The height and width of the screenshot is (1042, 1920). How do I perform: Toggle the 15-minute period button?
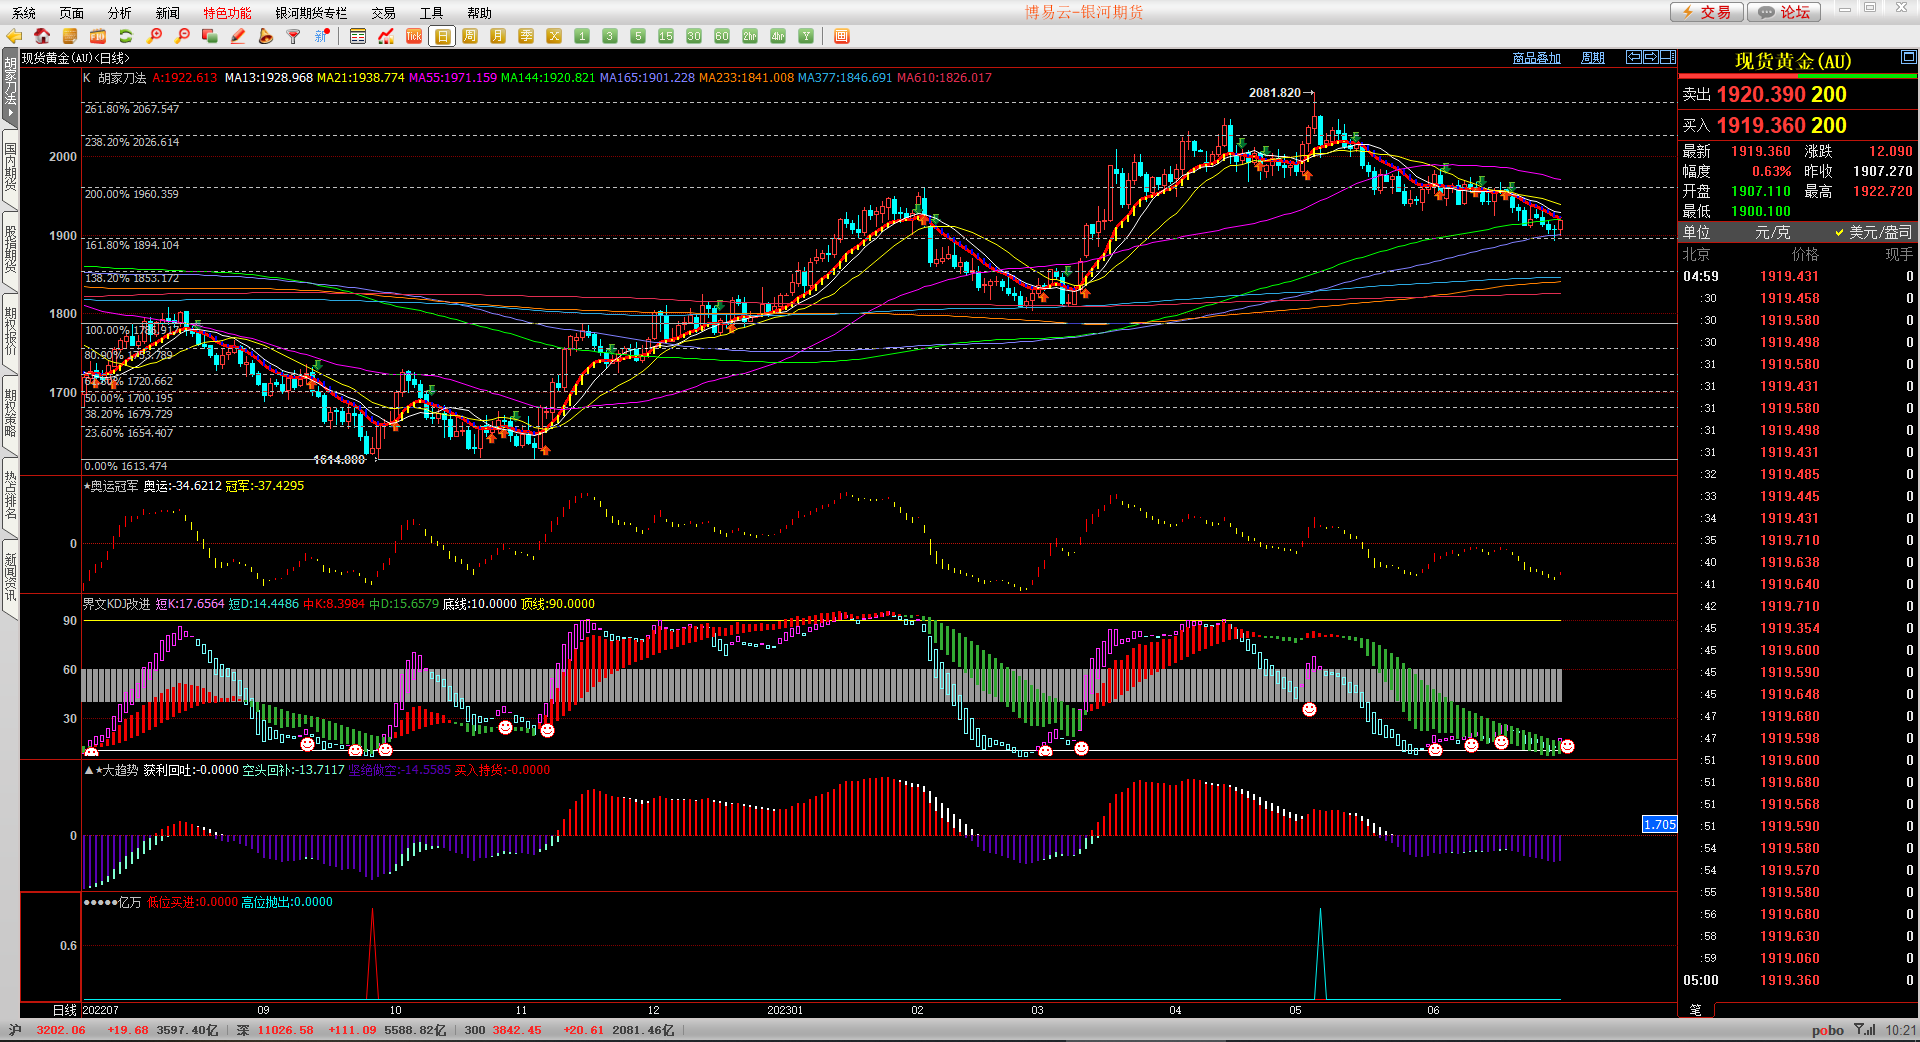[666, 36]
